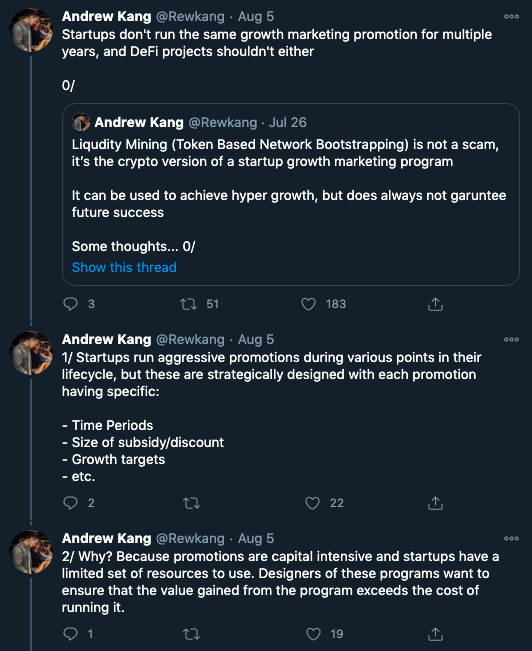Open more options on first tweet
532x651 pixels.
click(x=511, y=17)
